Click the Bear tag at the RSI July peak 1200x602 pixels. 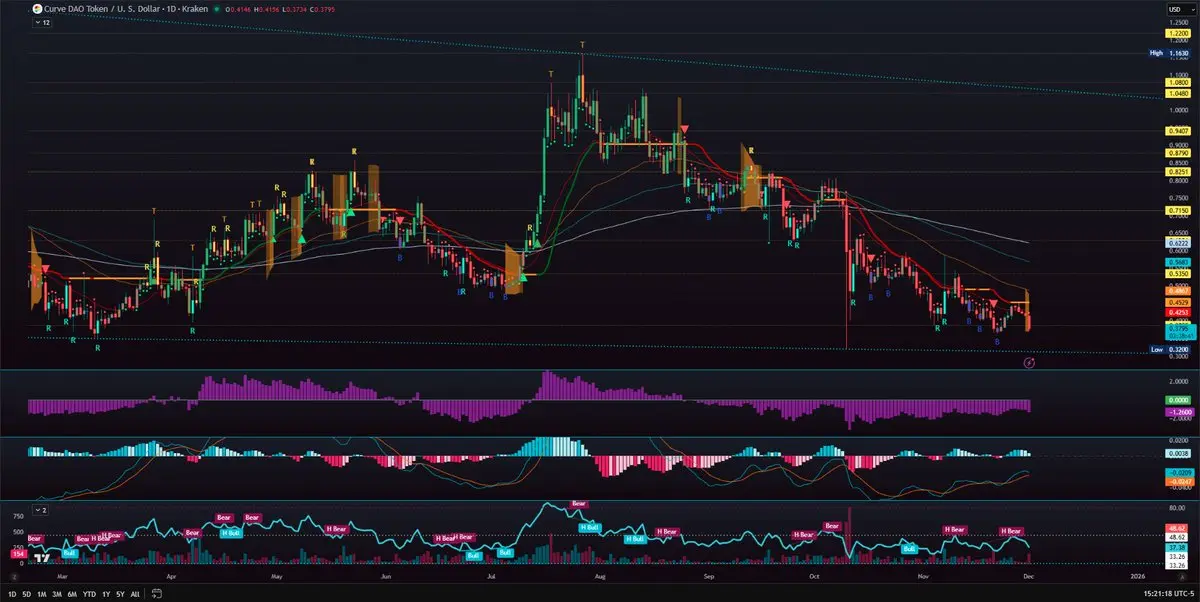tap(578, 503)
